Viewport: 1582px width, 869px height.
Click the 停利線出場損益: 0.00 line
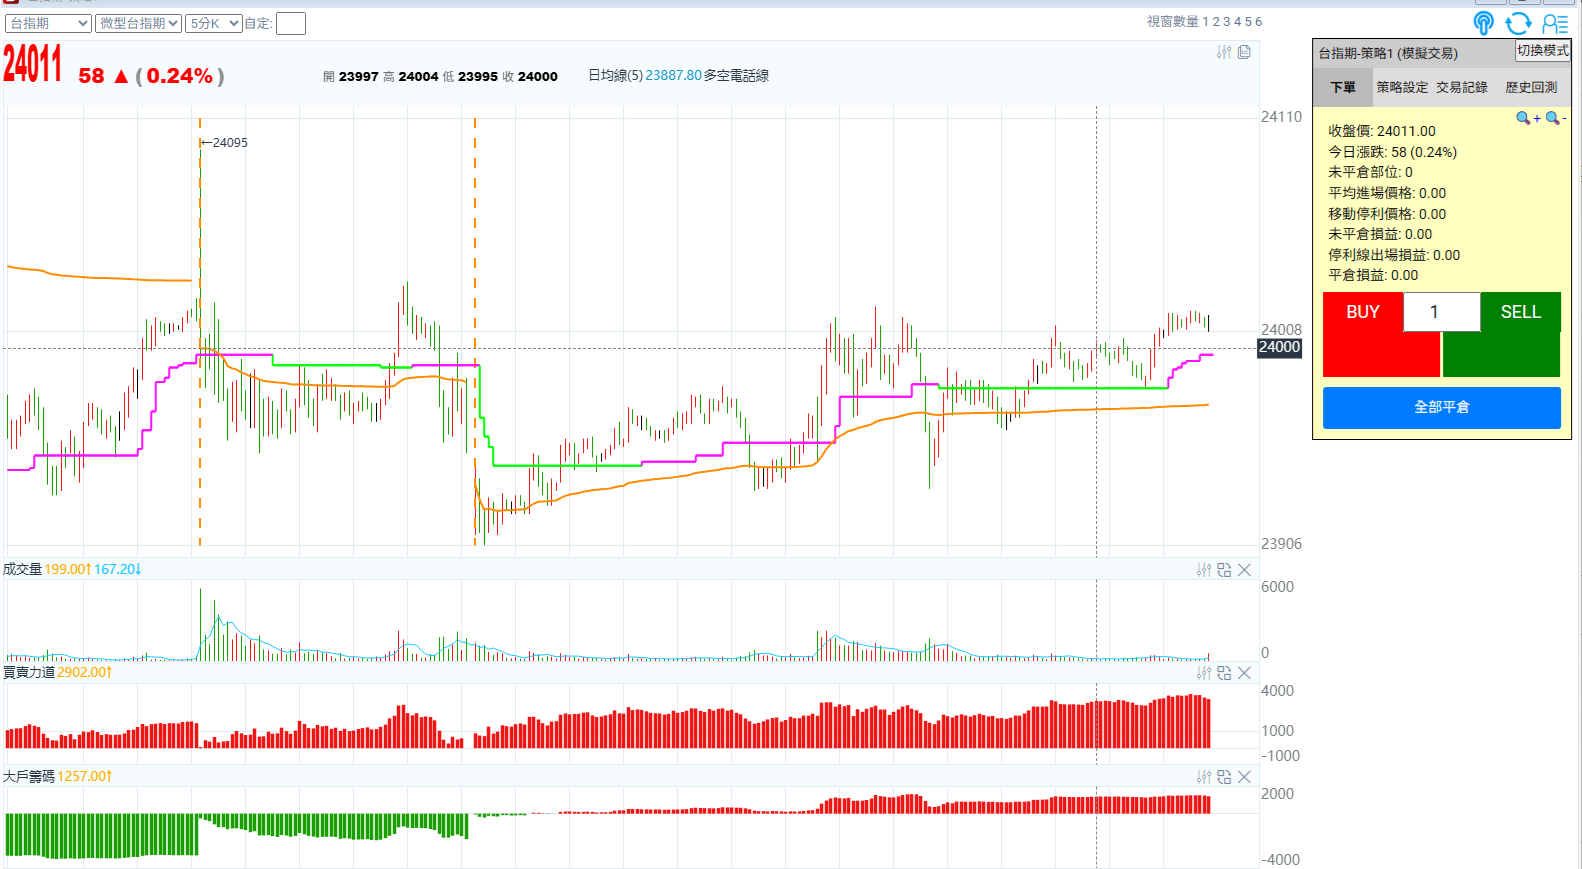pyautogui.click(x=1394, y=255)
